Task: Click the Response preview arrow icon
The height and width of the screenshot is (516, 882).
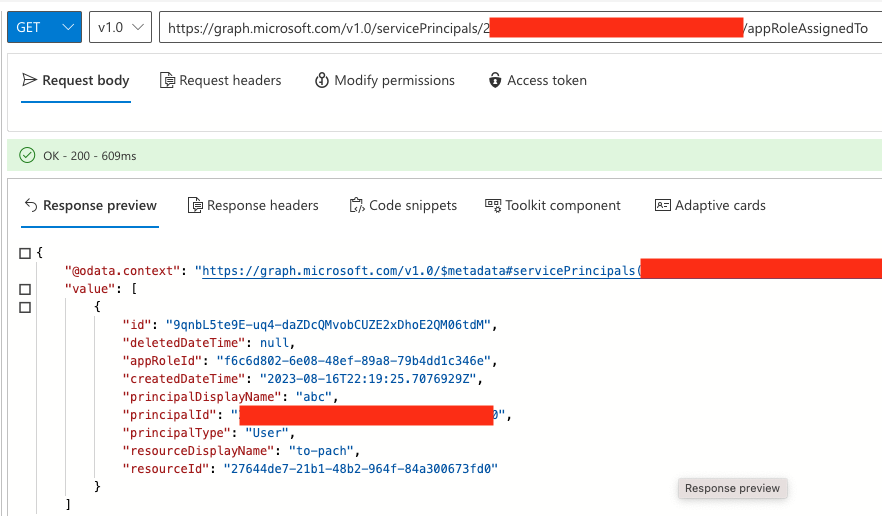Action: [30, 205]
